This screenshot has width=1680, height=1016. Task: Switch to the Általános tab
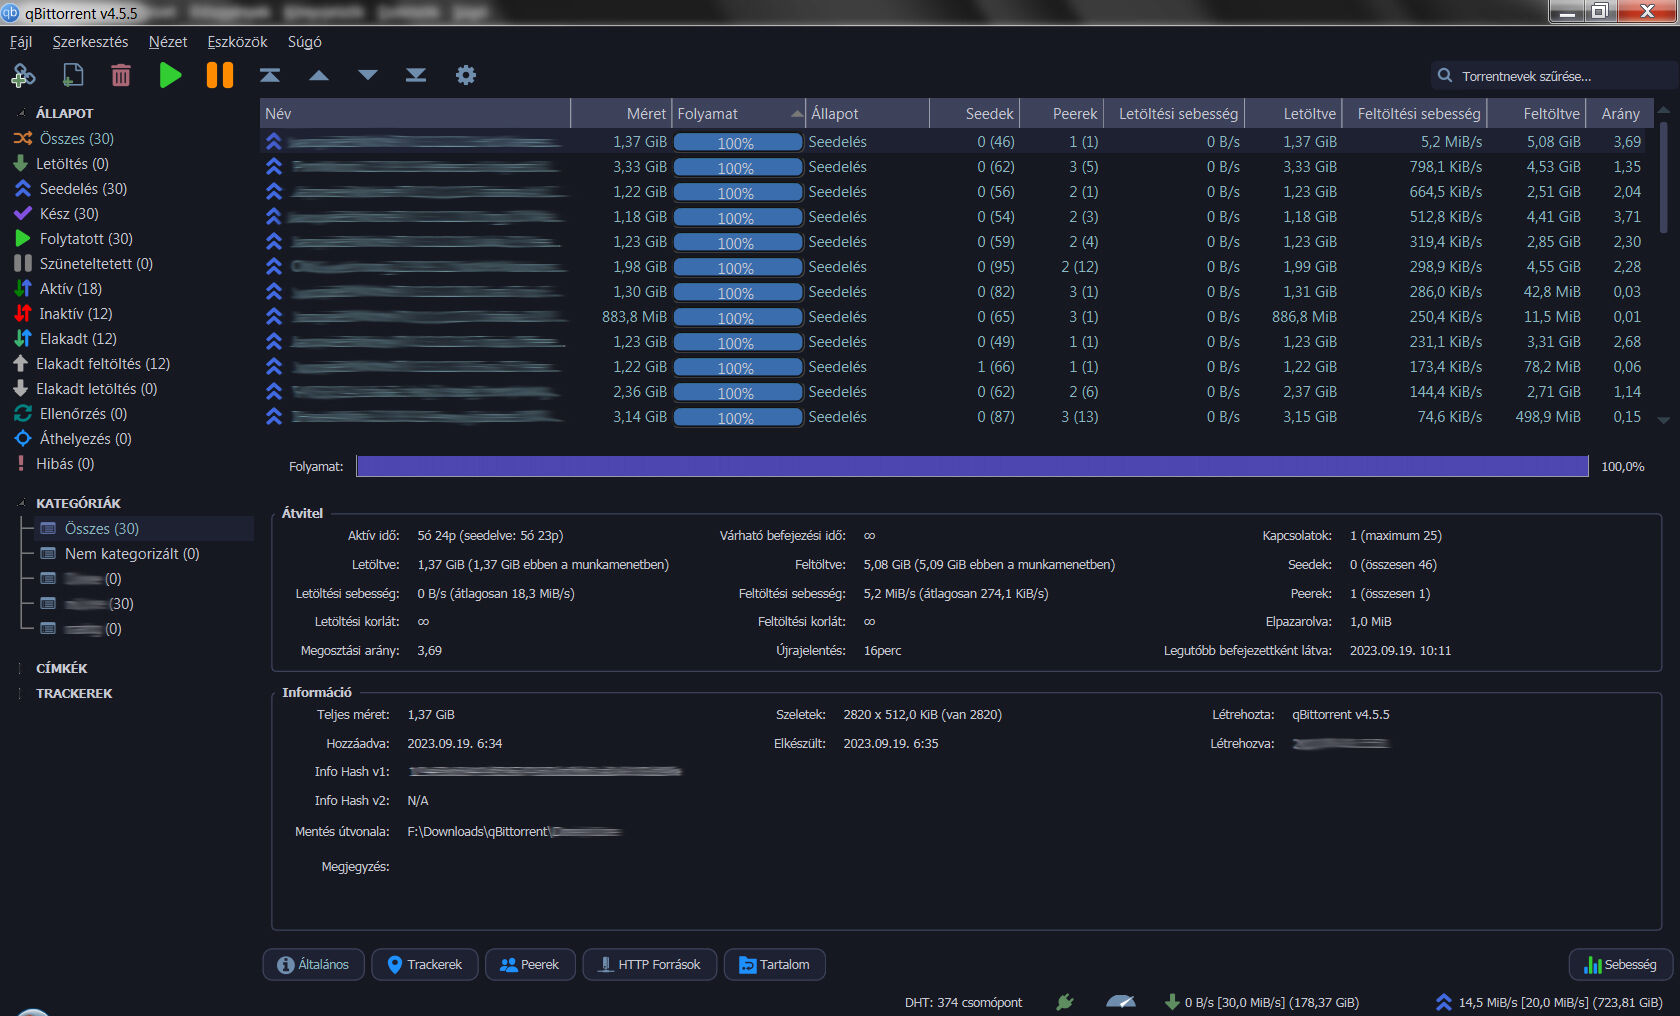(x=314, y=965)
